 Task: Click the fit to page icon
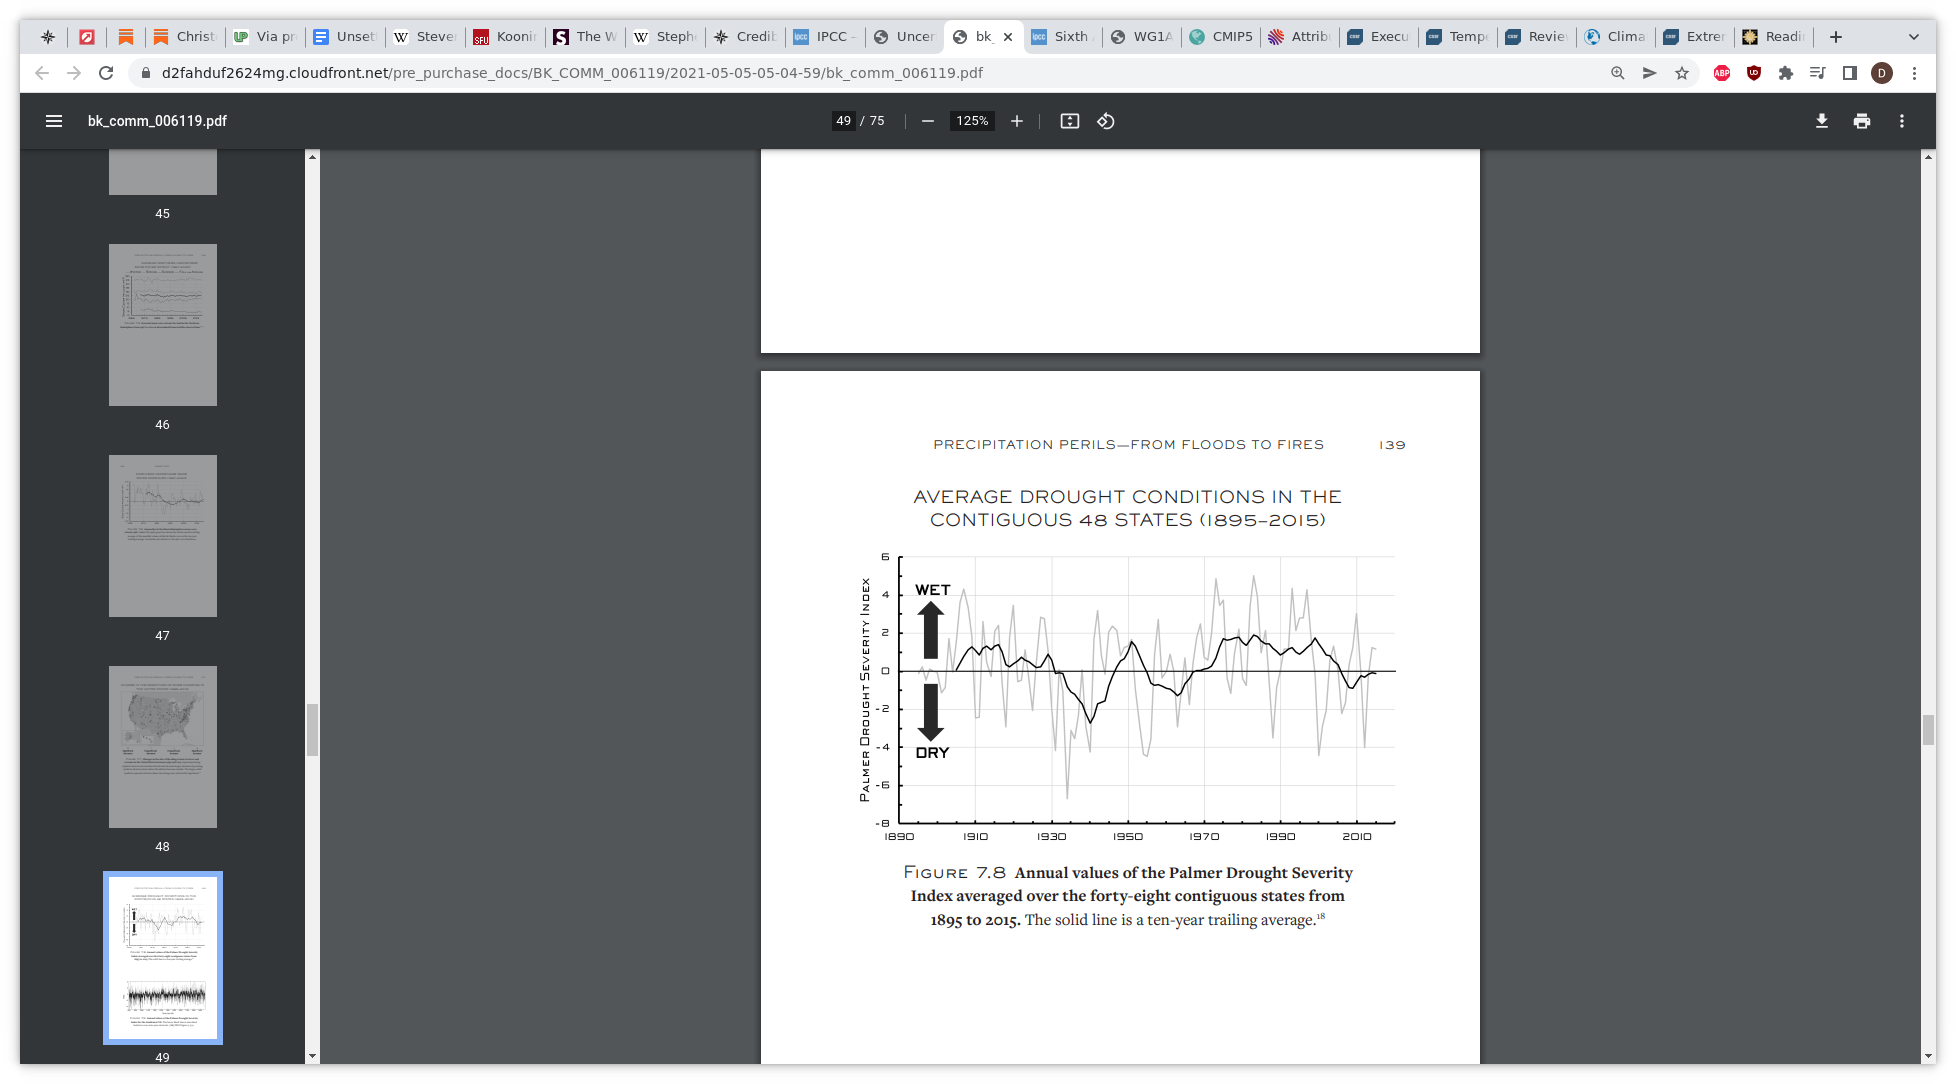[x=1070, y=121]
